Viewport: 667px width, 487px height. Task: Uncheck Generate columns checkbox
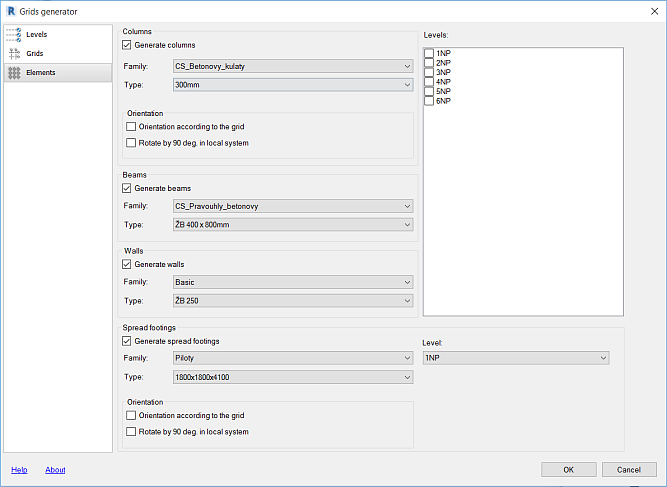coord(126,45)
